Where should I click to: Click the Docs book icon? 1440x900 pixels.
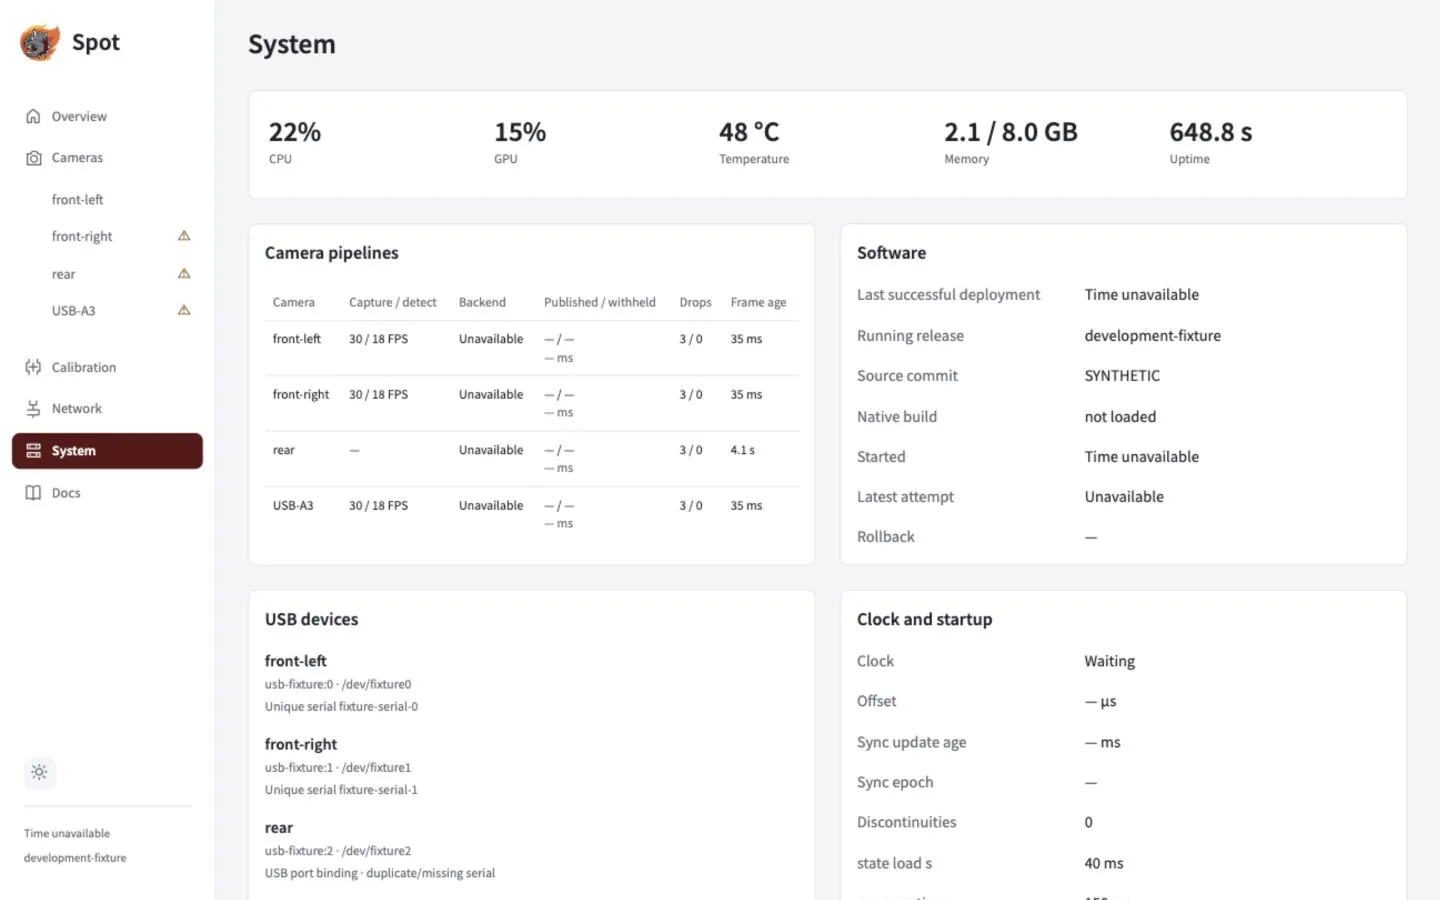tap(33, 493)
